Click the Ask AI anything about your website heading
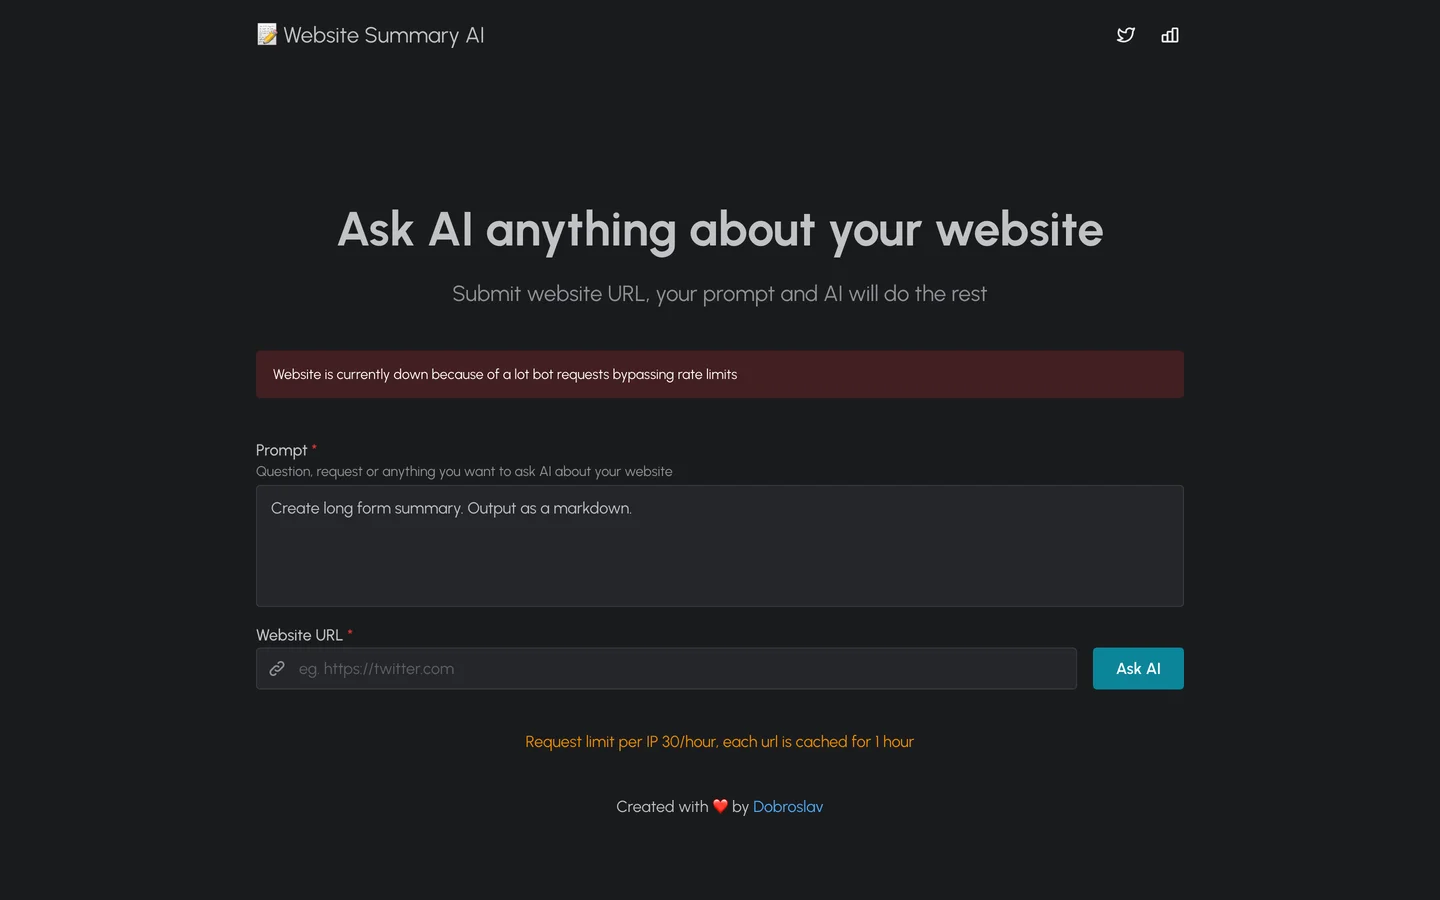1440x900 pixels. tap(720, 230)
